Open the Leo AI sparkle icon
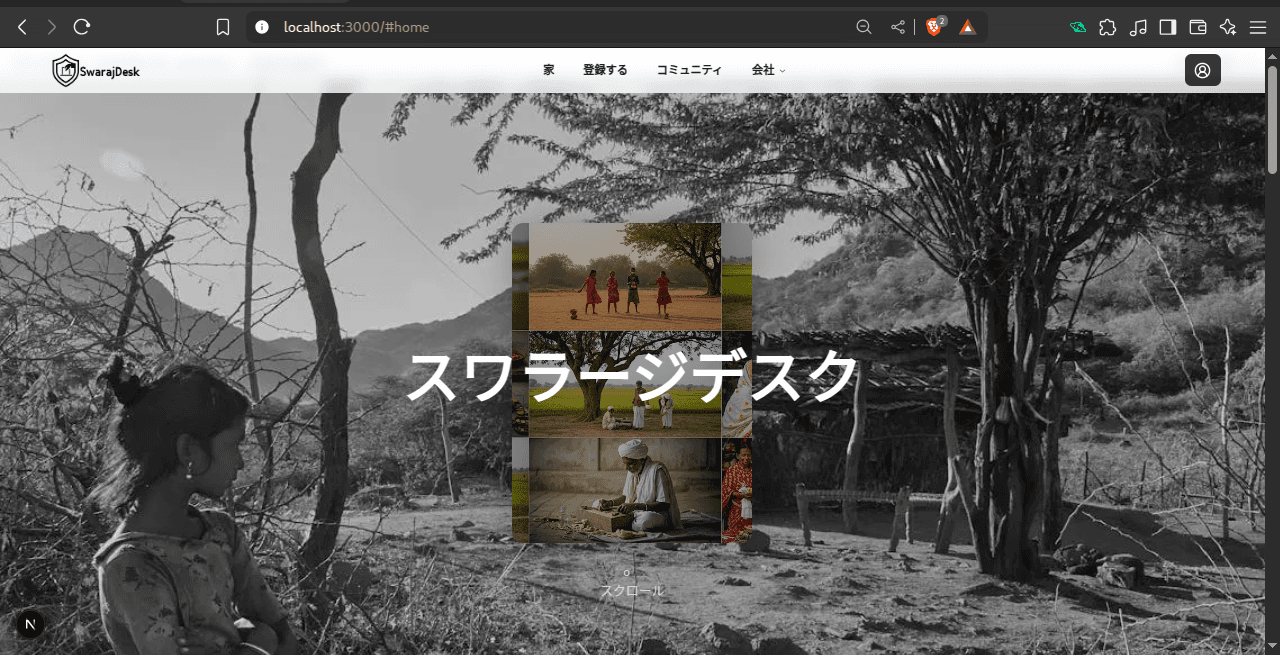 click(1228, 27)
